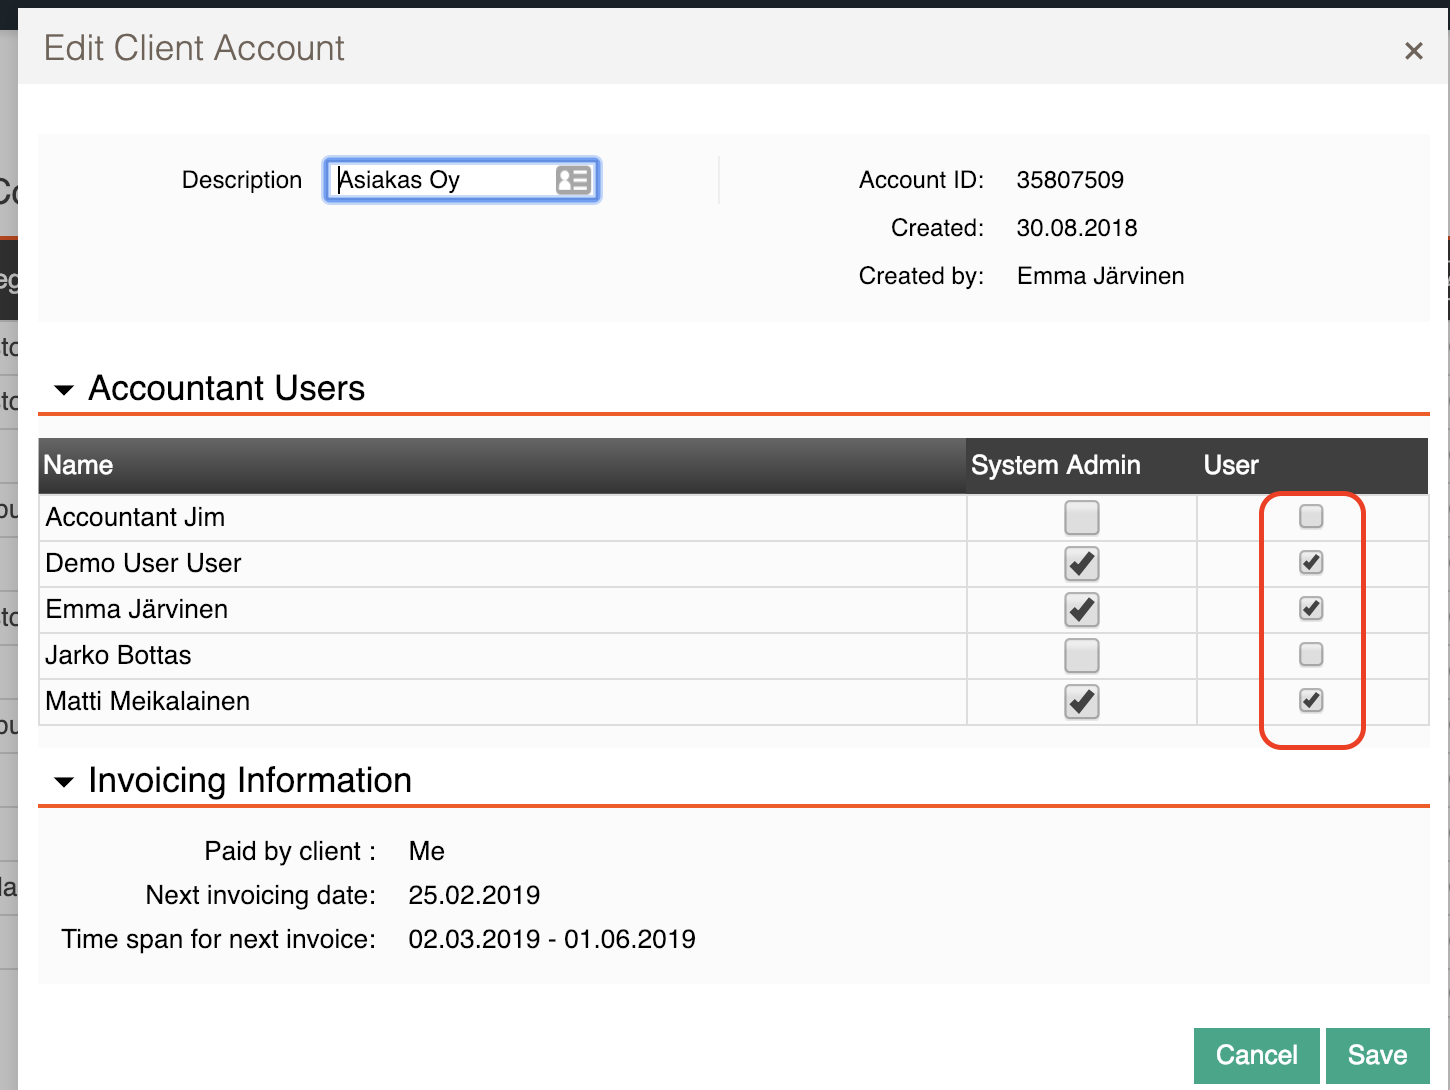The height and width of the screenshot is (1090, 1450).
Task: Uncheck System Admin for Demo User User
Action: pyautogui.click(x=1081, y=564)
